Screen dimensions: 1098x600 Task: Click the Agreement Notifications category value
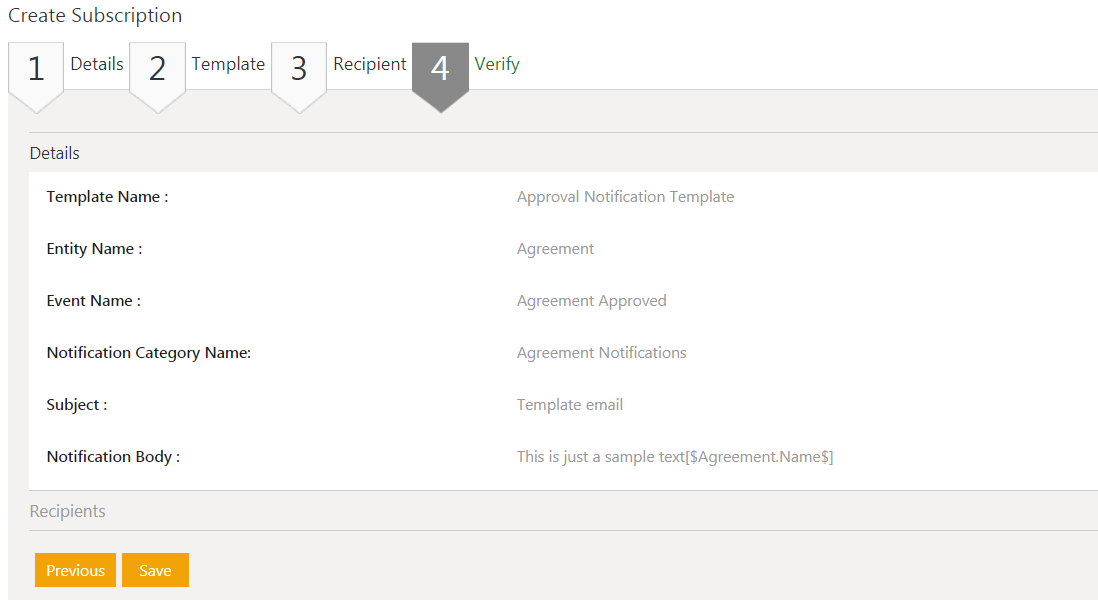pyautogui.click(x=601, y=353)
